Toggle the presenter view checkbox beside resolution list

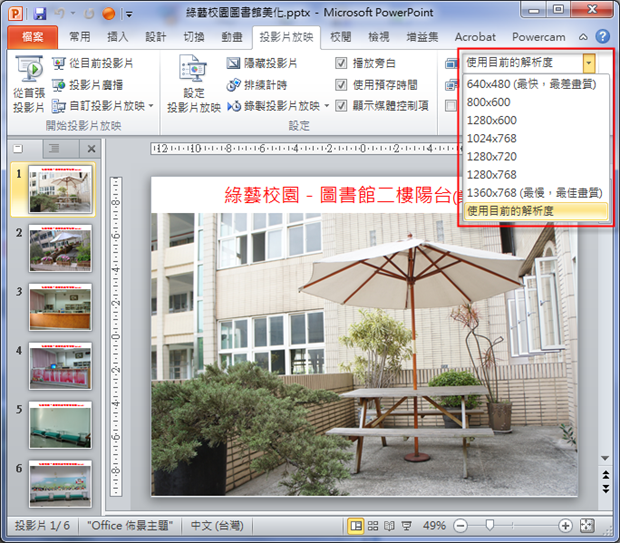(x=450, y=106)
